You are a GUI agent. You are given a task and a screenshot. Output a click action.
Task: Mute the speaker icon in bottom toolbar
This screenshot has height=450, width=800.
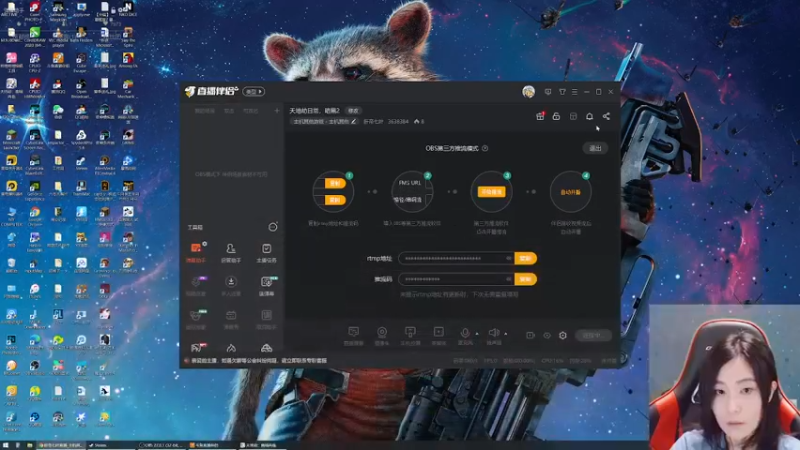pos(493,335)
